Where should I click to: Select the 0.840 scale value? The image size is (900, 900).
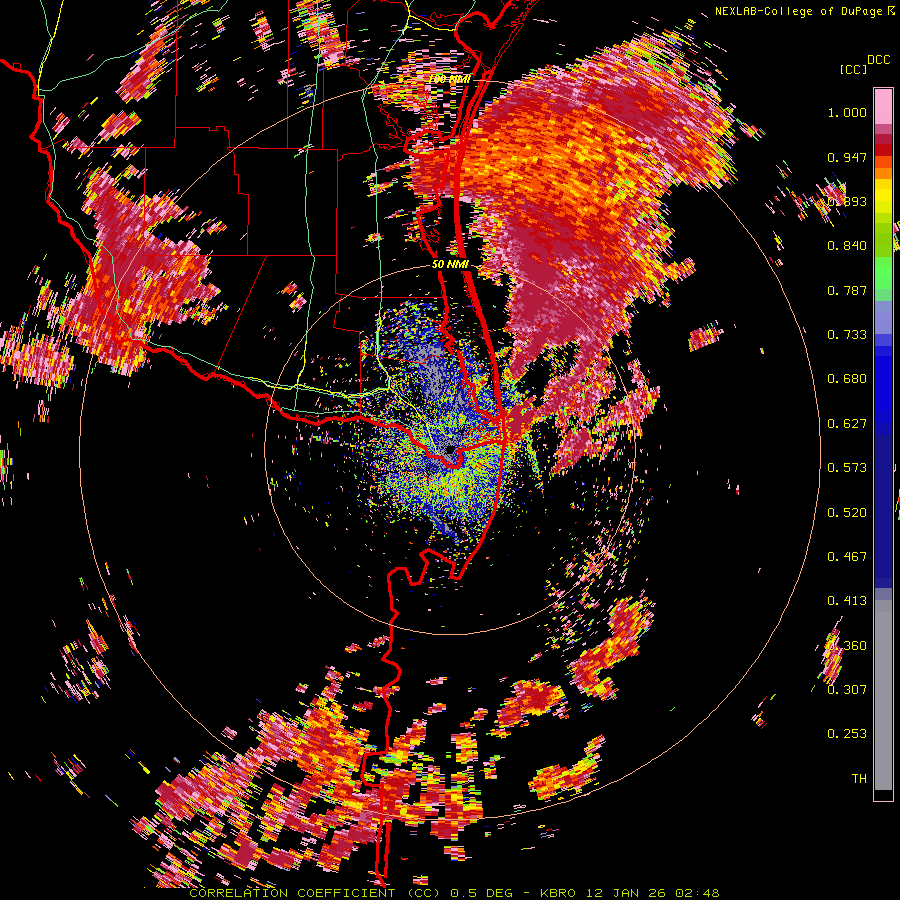[847, 246]
